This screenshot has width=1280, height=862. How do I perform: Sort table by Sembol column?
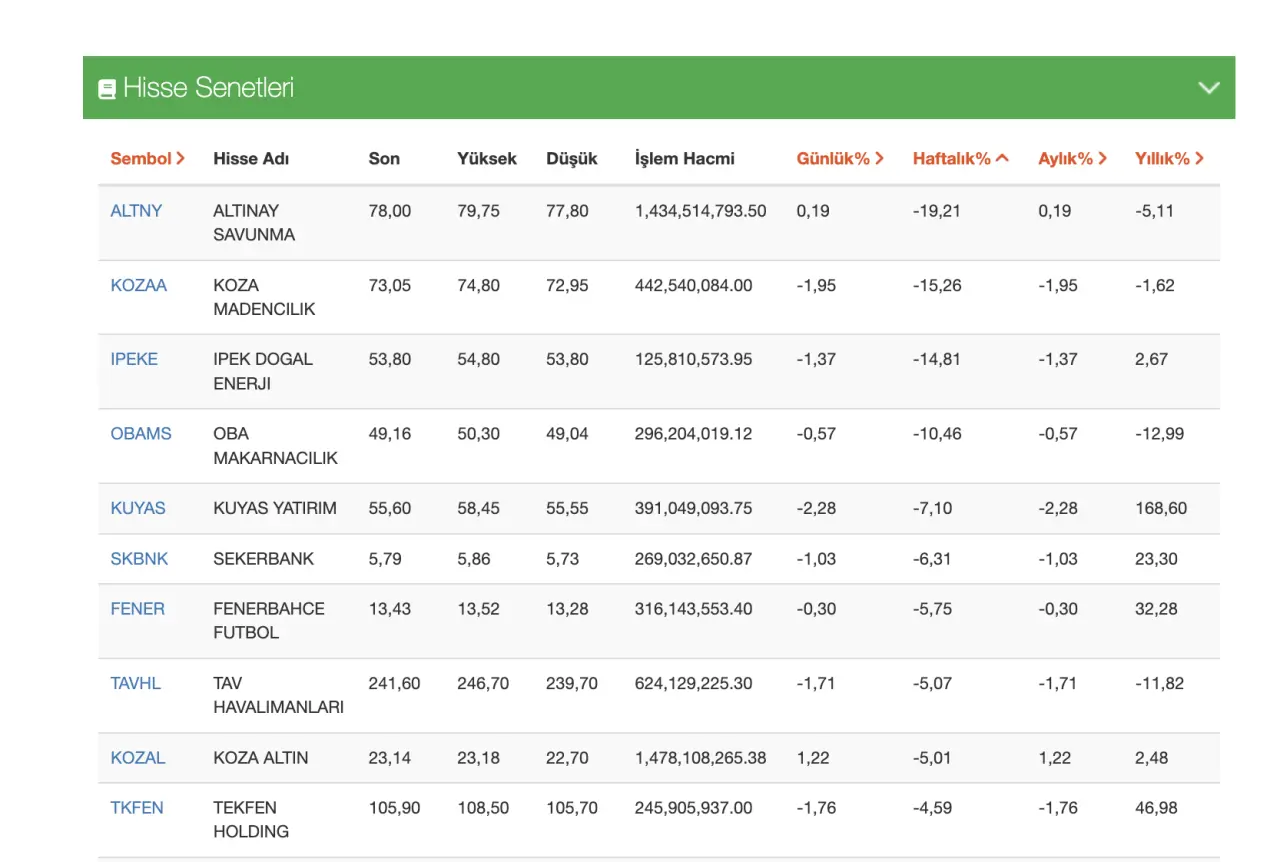147,158
